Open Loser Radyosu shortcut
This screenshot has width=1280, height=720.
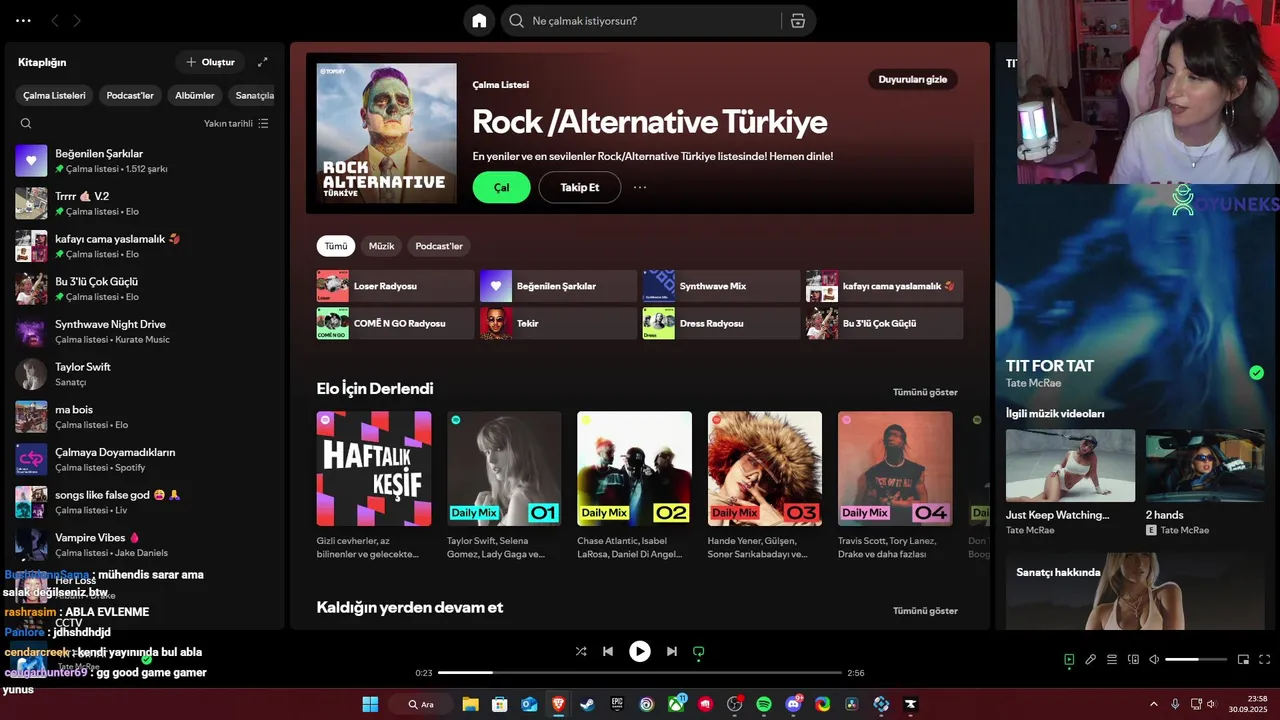[x=396, y=286]
